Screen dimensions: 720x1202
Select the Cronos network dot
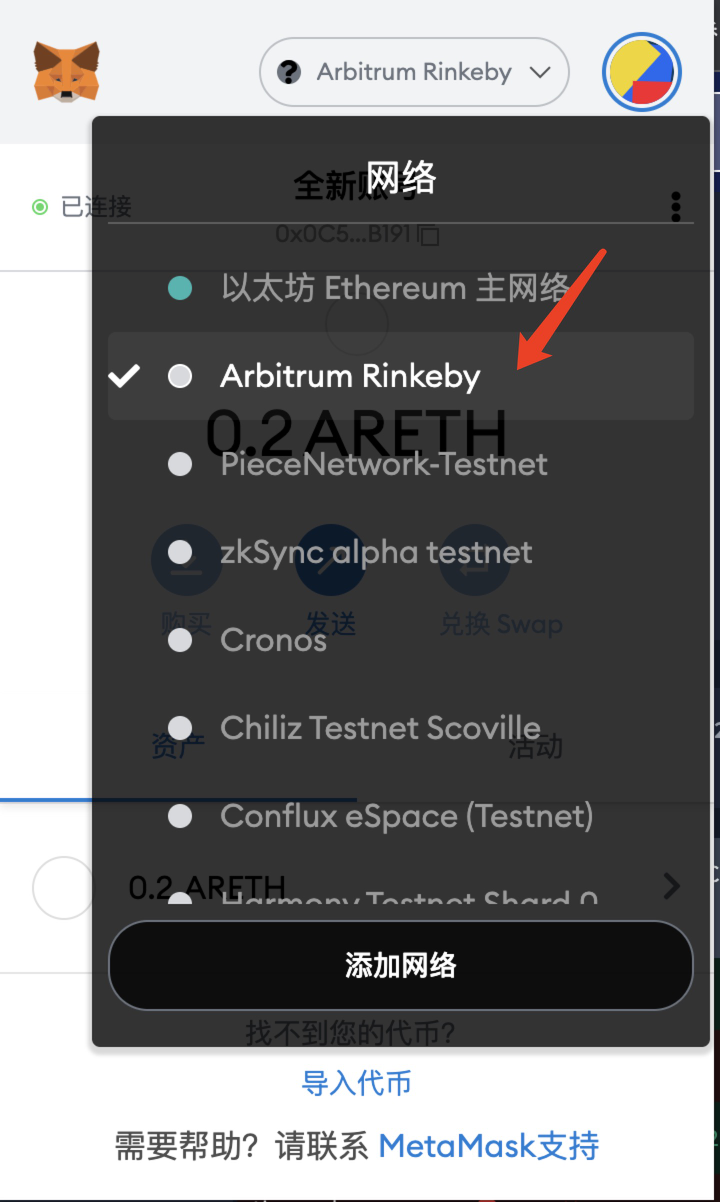pos(180,640)
